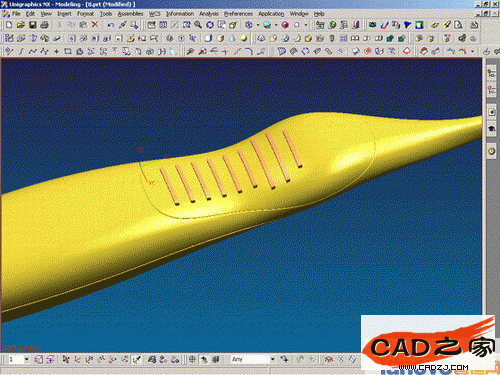
Task: Open the Insert menu
Action: (64, 14)
